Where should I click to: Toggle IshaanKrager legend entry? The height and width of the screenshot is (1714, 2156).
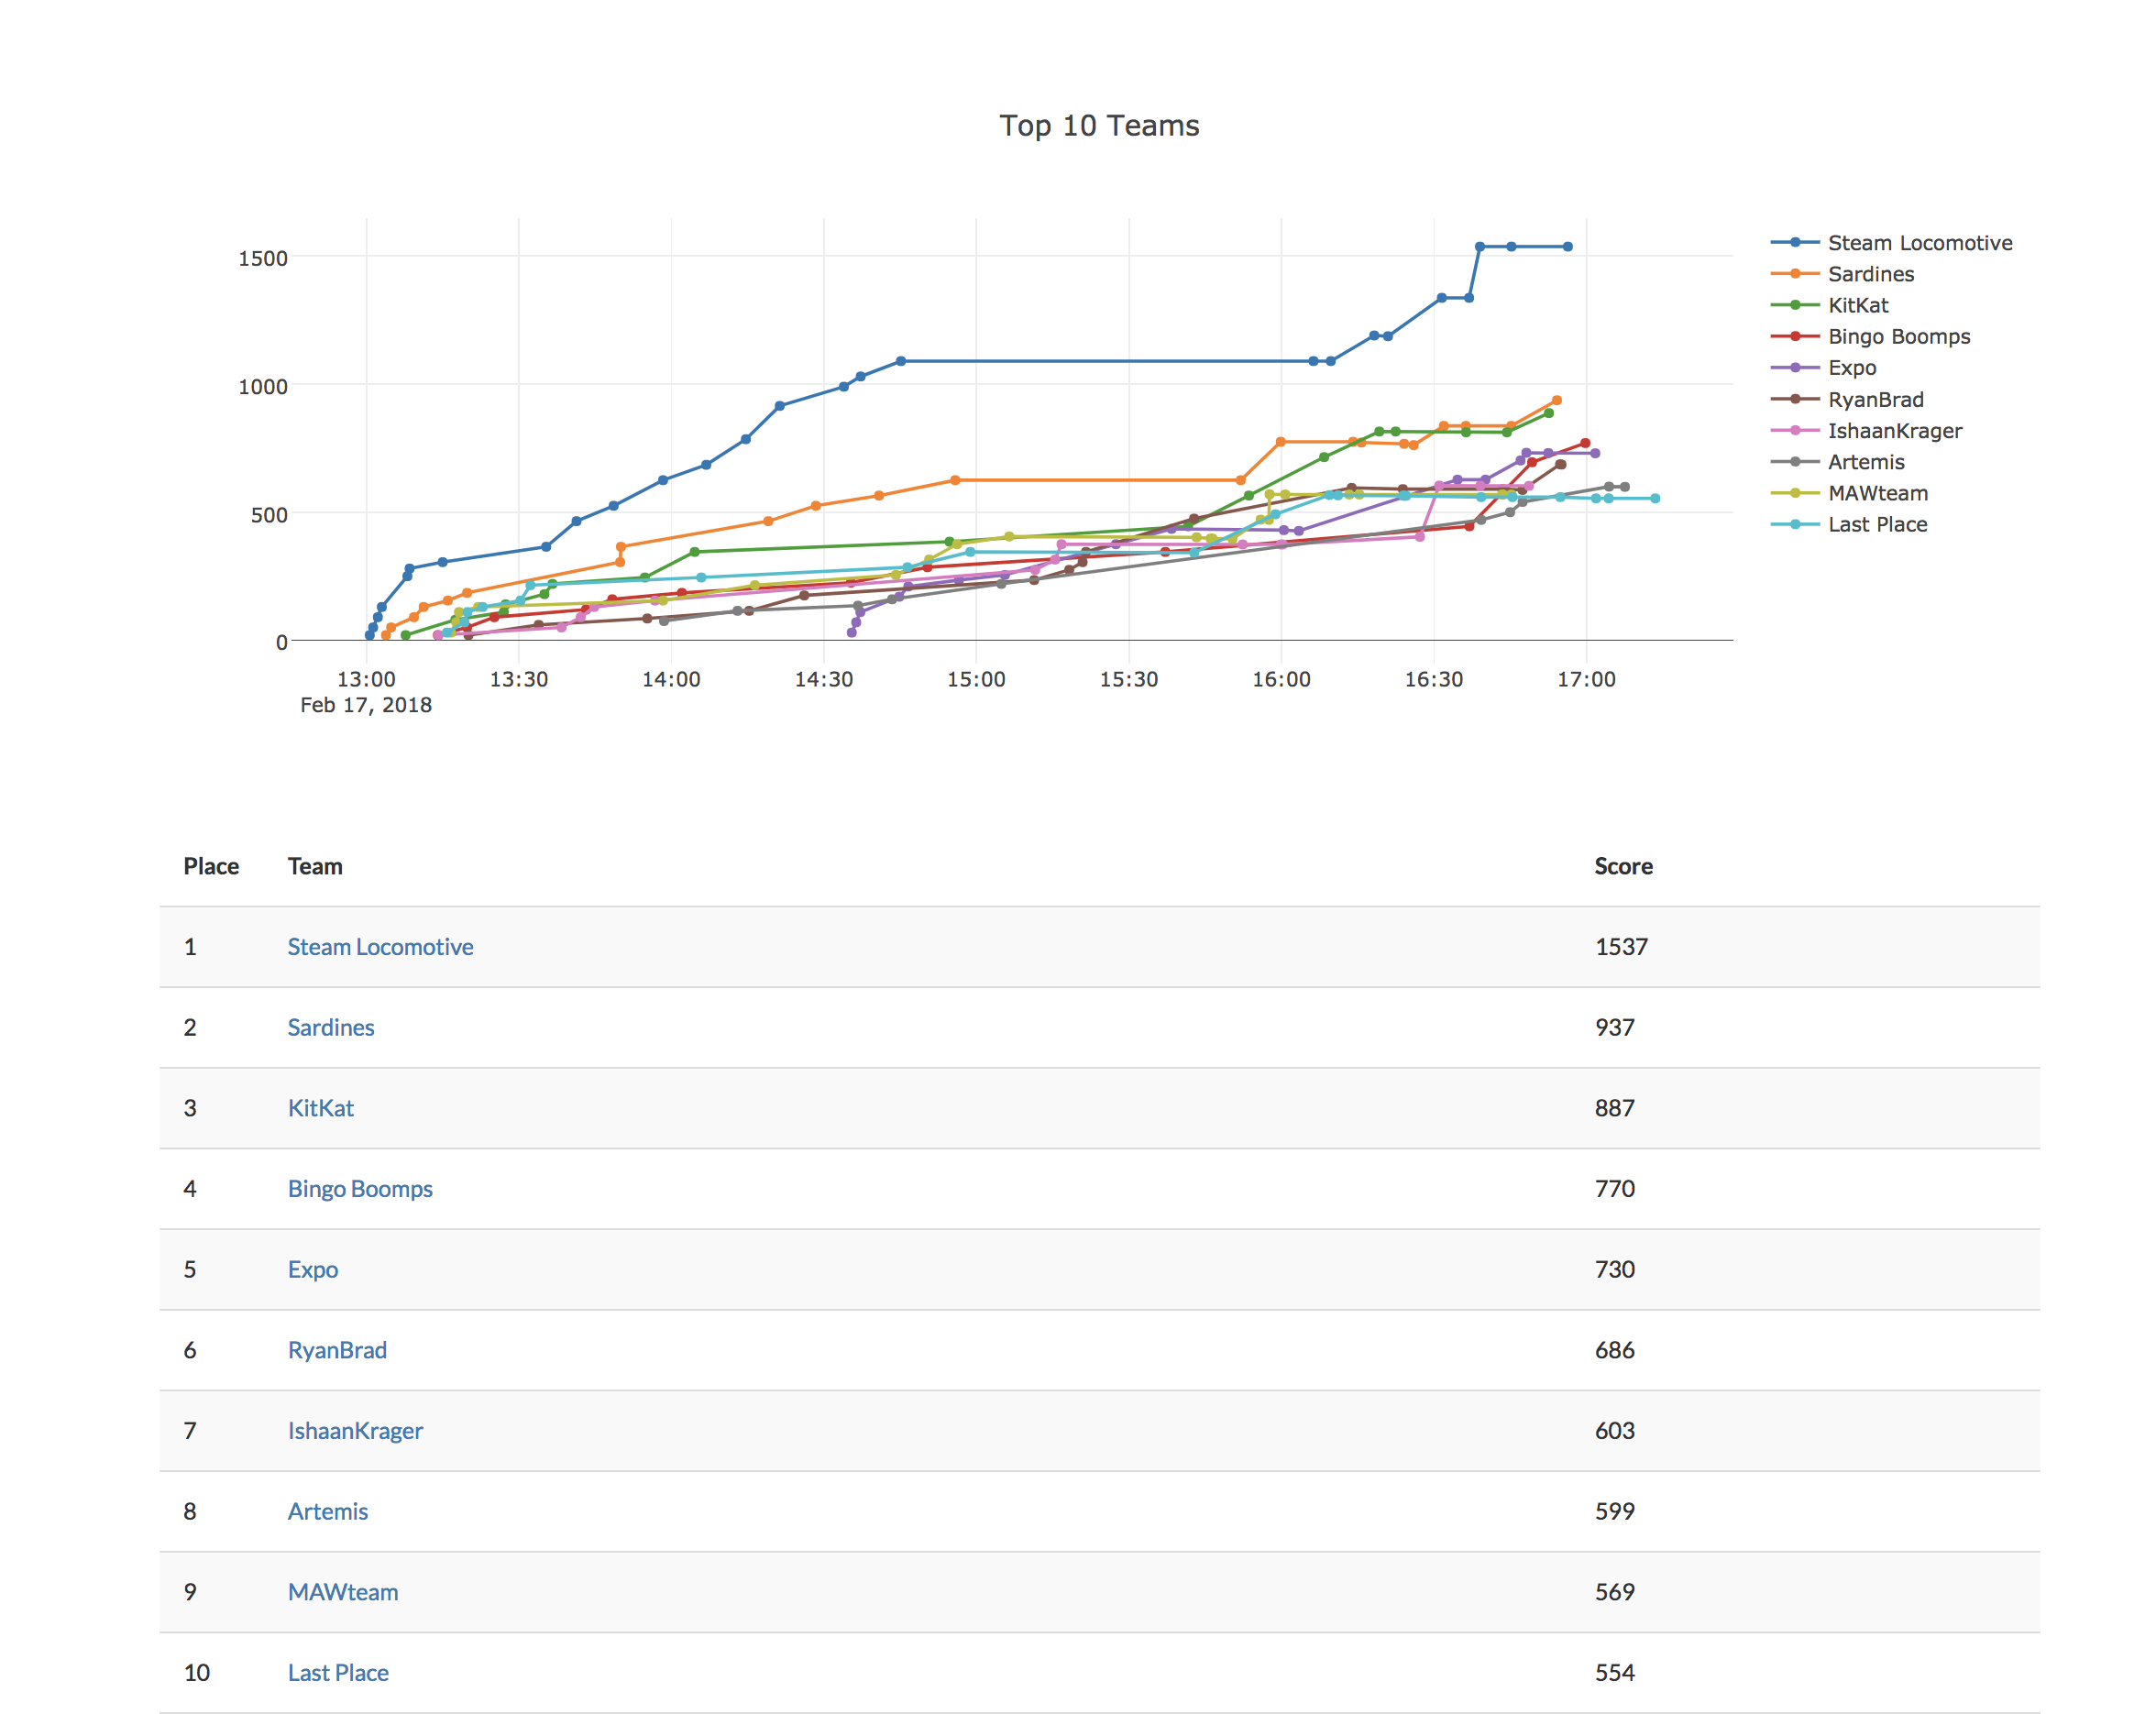pyautogui.click(x=1894, y=431)
